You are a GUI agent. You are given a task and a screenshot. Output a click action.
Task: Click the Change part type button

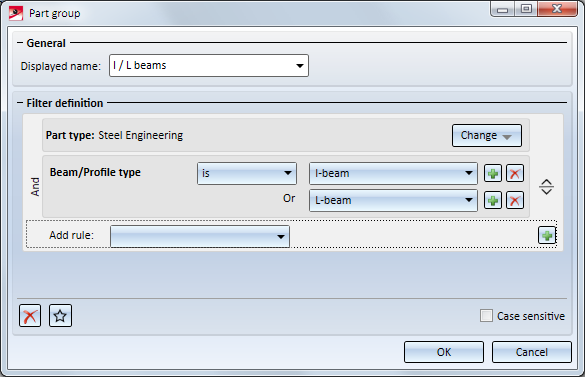(487, 135)
